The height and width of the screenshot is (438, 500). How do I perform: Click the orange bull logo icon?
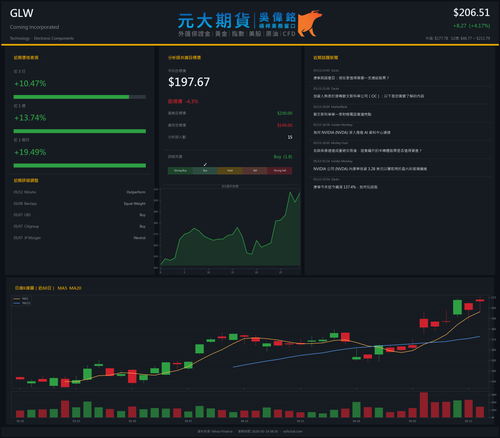pyautogui.click(x=309, y=23)
